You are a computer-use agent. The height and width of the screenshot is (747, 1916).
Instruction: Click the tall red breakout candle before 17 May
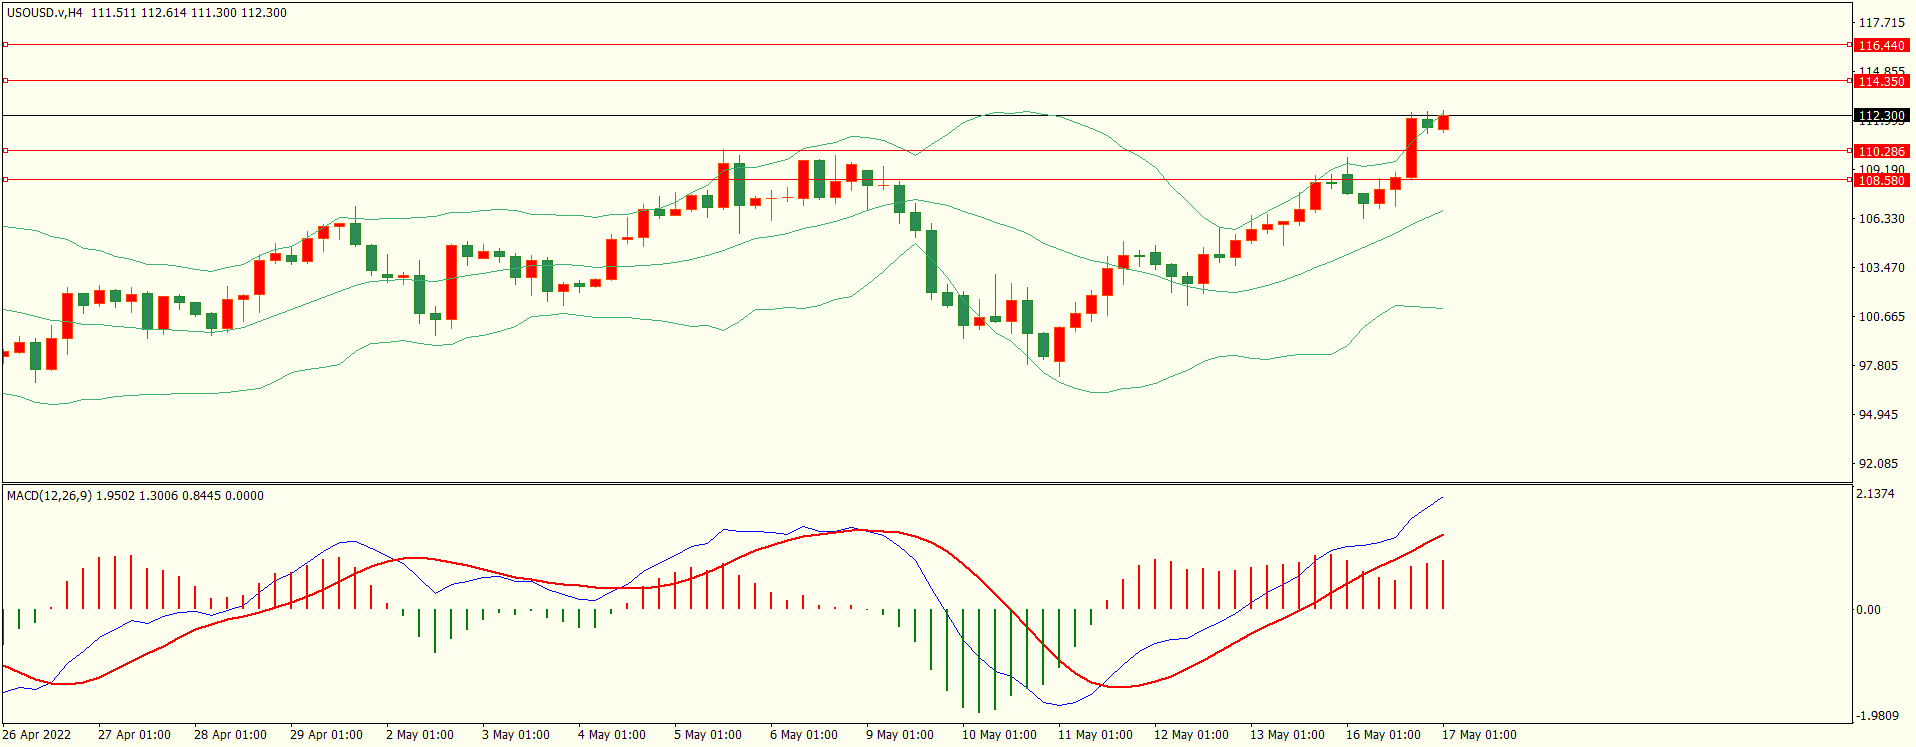point(1411,148)
